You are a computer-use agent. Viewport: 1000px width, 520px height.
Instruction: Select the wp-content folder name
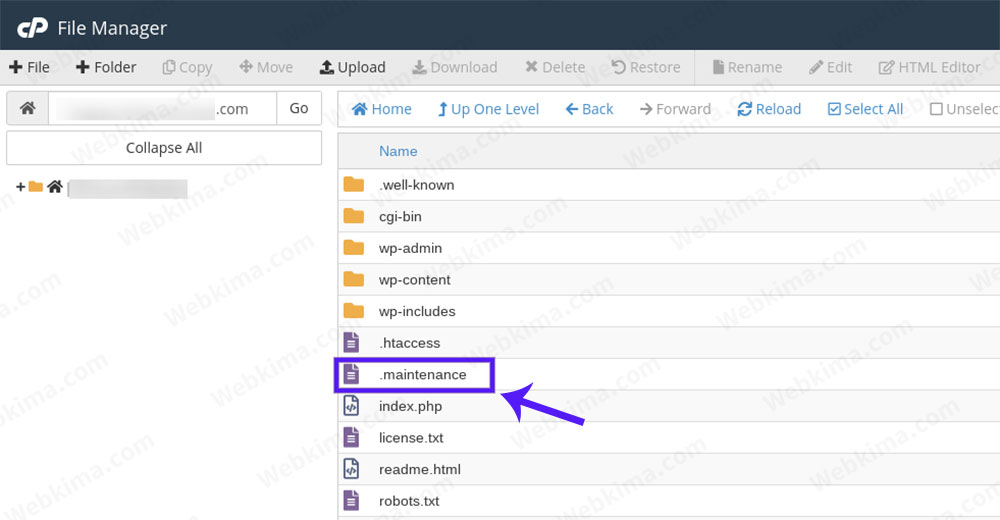(415, 279)
